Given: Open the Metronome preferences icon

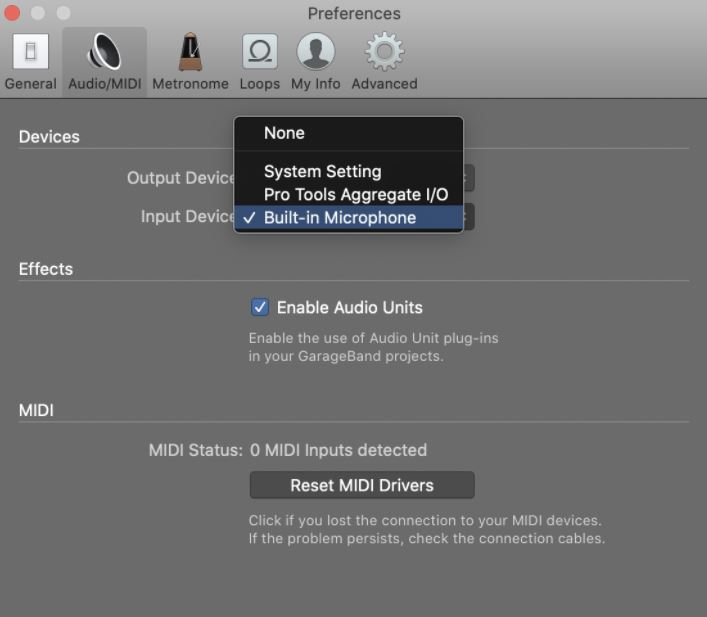Looking at the screenshot, I should click(190, 52).
